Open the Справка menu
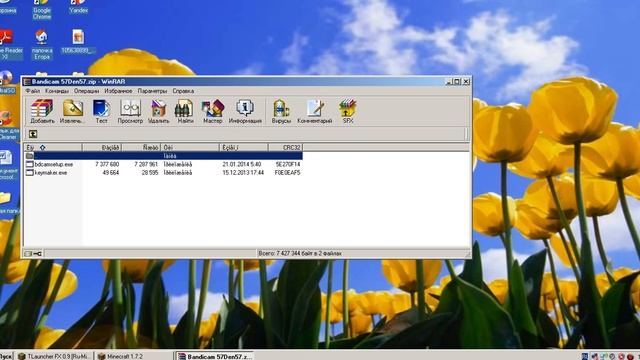 coord(183,91)
